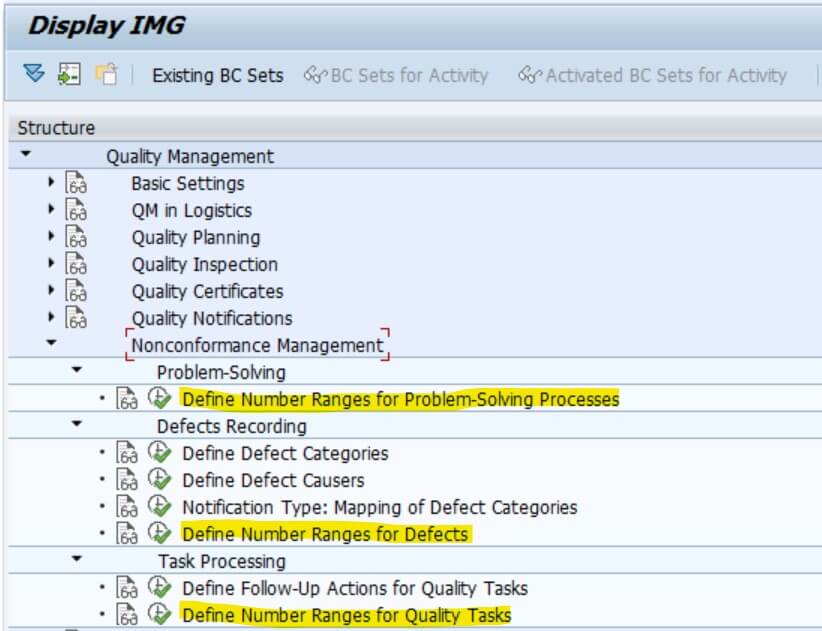The height and width of the screenshot is (631, 822).
Task: Execute Define Follow-Up Actions for Quality Tasks
Action: click(159, 588)
